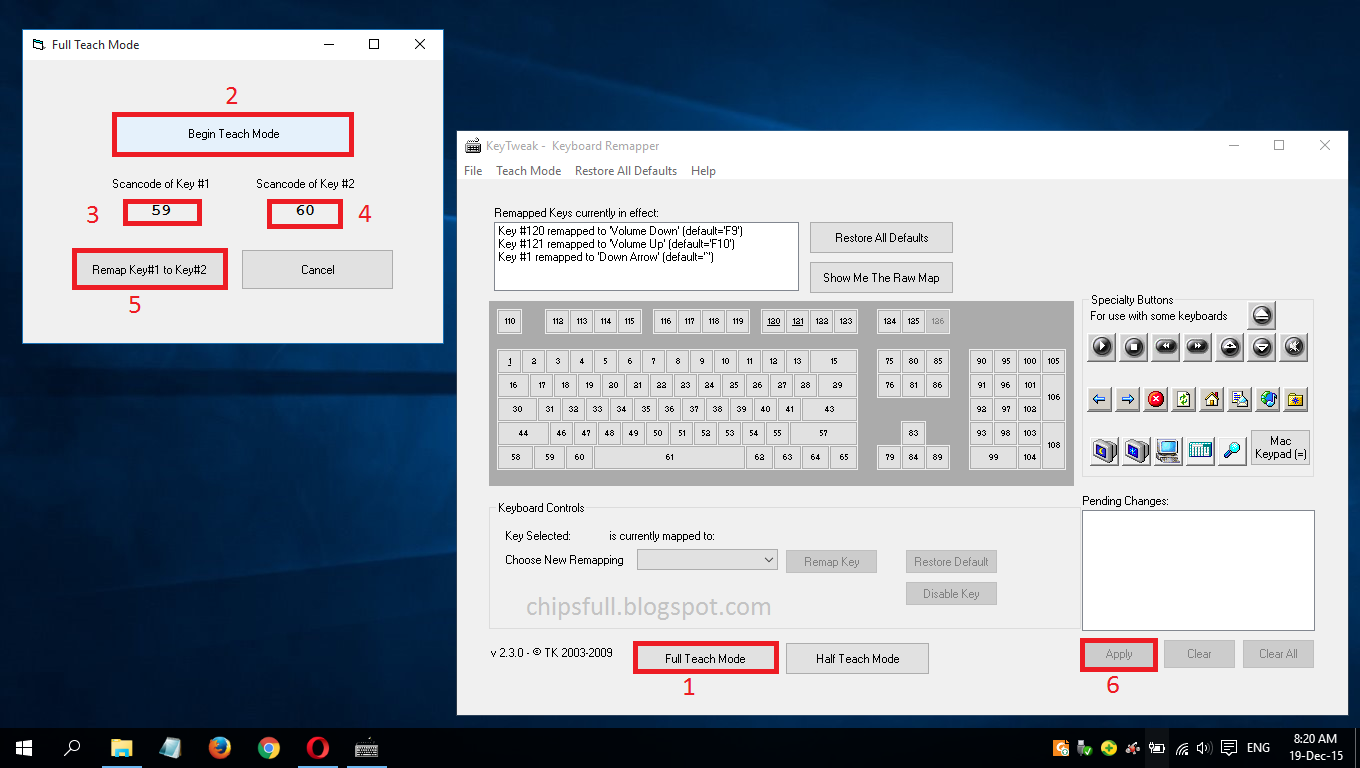This screenshot has height=768, width=1360.
Task: Click Remap Key#1 to Key#2 button
Action: point(149,269)
